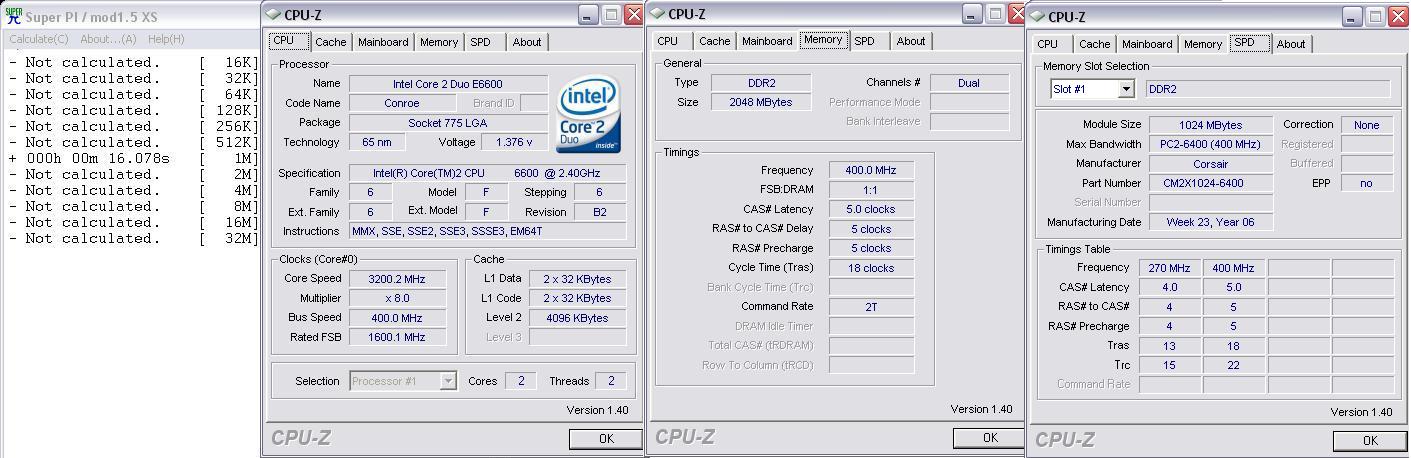
Task: Click the 270 MHz frequency cell in Timings Table
Action: pyautogui.click(x=1169, y=268)
